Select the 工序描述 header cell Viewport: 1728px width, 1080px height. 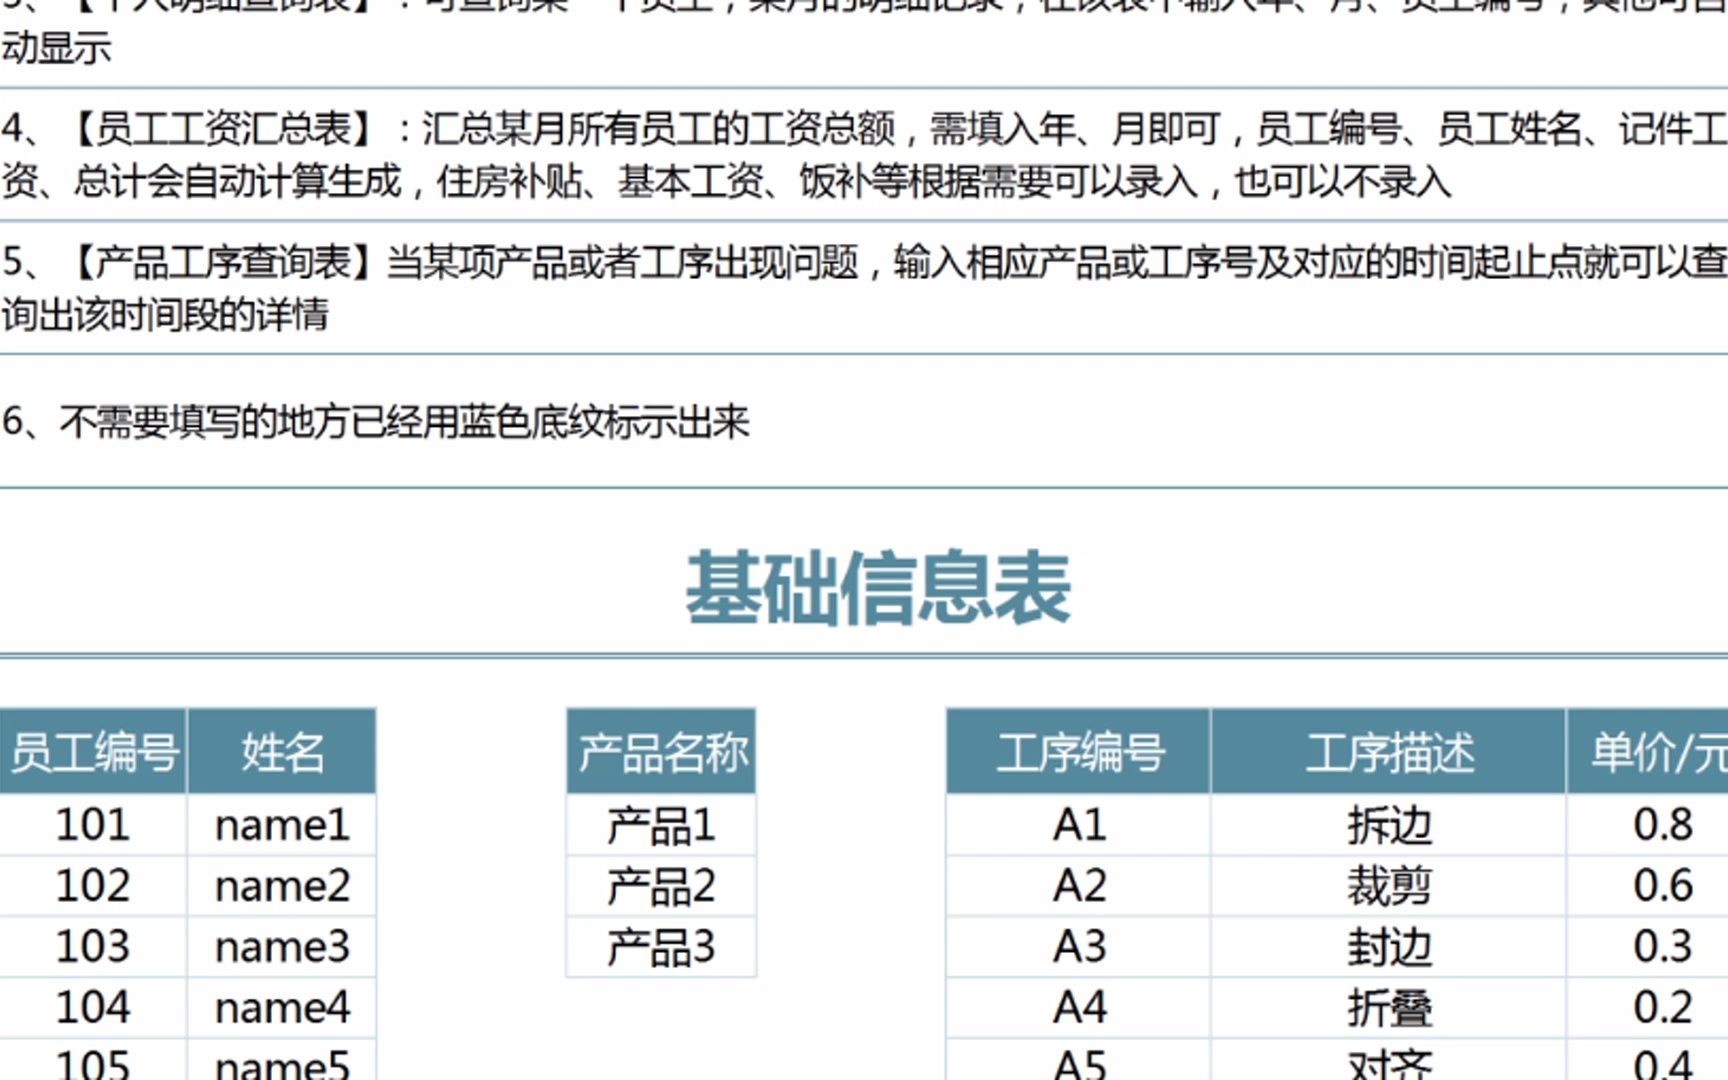coord(1388,751)
